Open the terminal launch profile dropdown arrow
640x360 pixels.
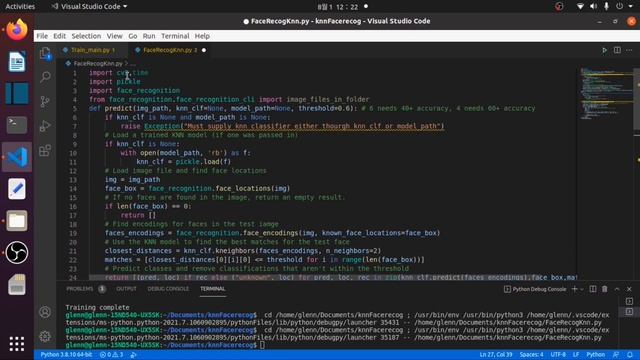[x=582, y=289]
